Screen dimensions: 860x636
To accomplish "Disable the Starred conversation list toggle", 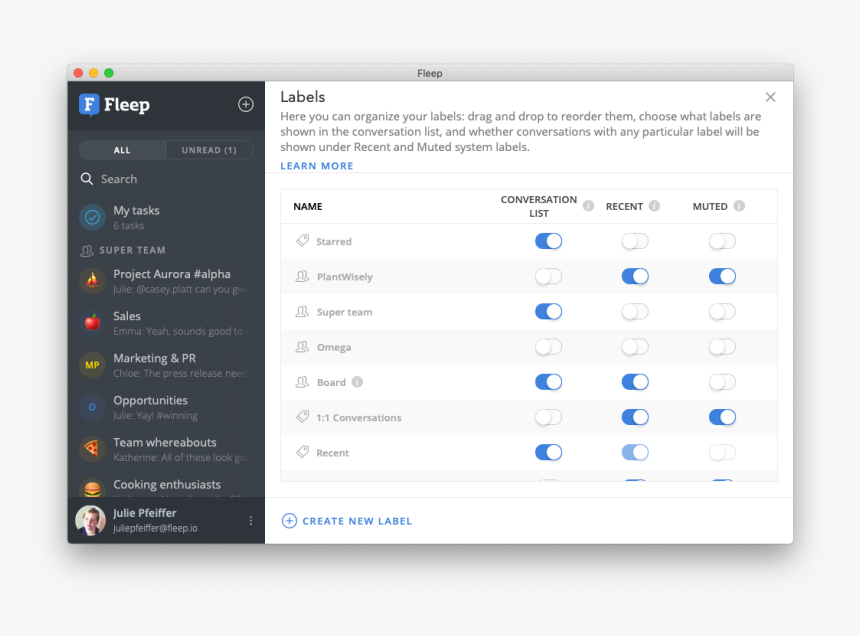I will pos(548,241).
